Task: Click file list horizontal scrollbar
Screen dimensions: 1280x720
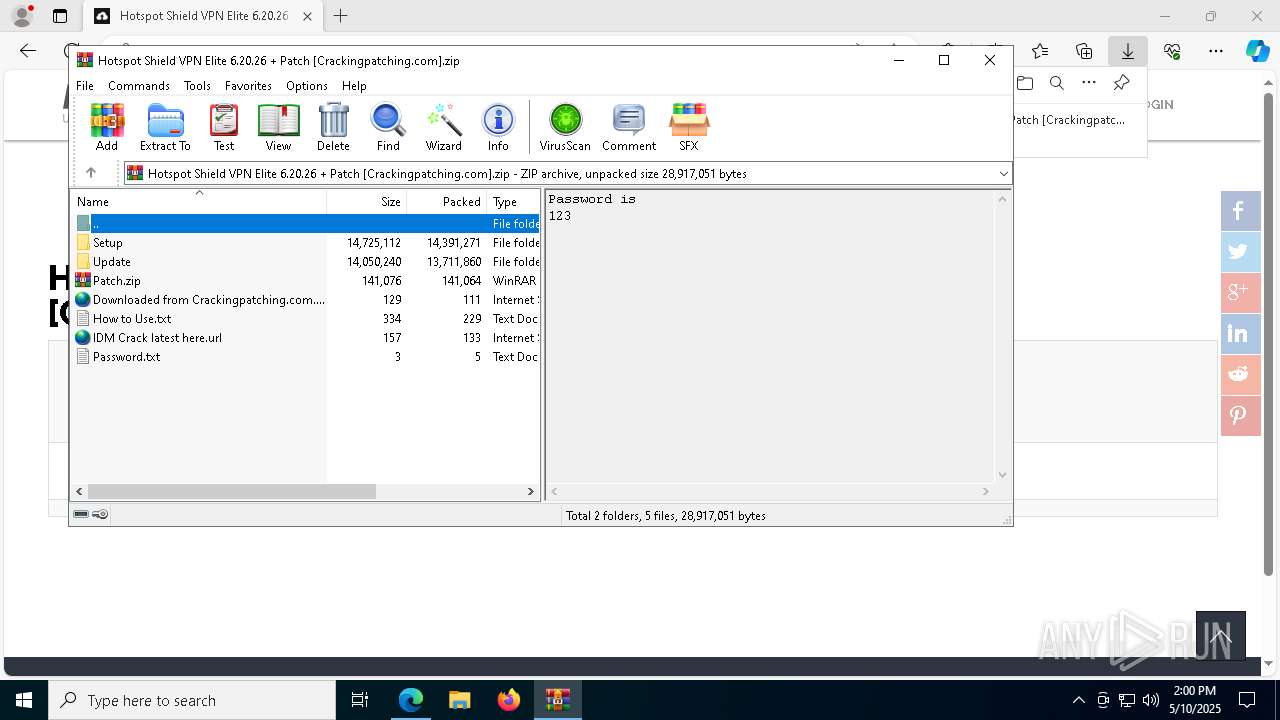Action: point(231,491)
